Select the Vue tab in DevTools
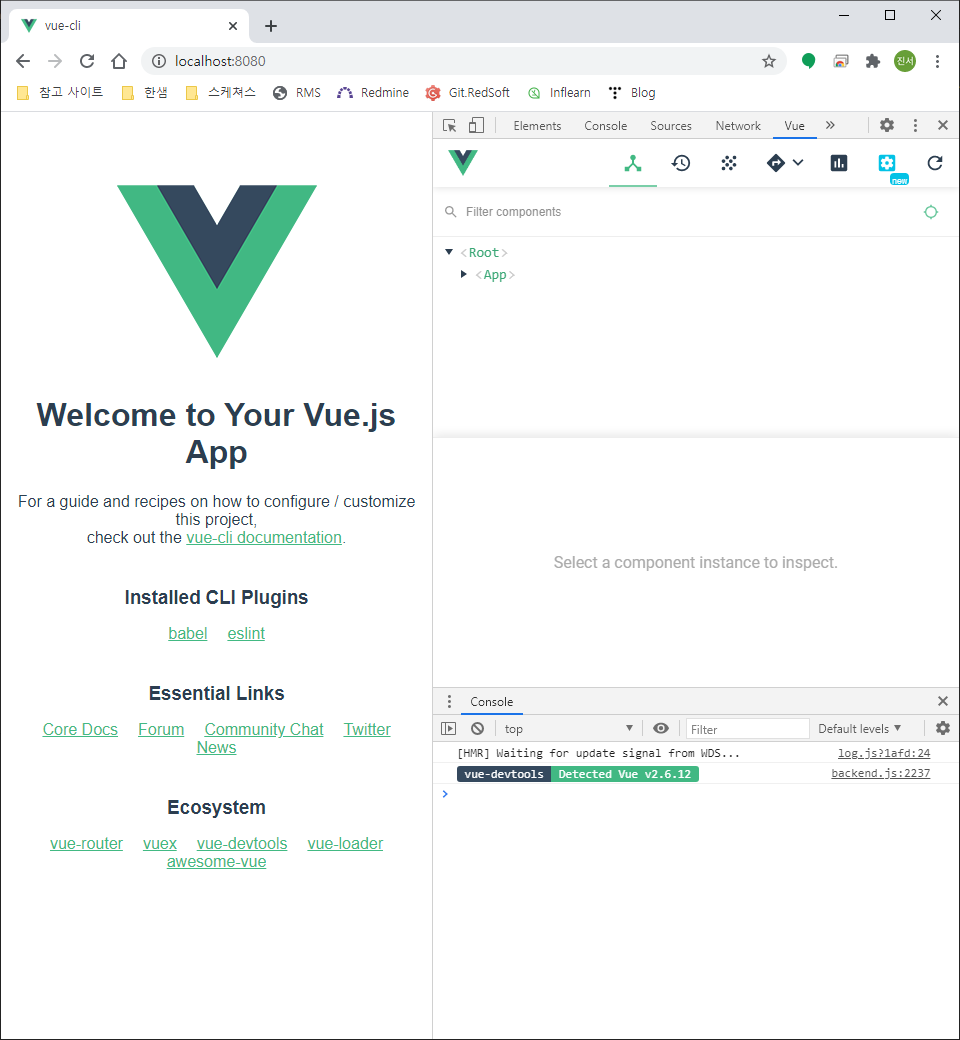 point(794,125)
